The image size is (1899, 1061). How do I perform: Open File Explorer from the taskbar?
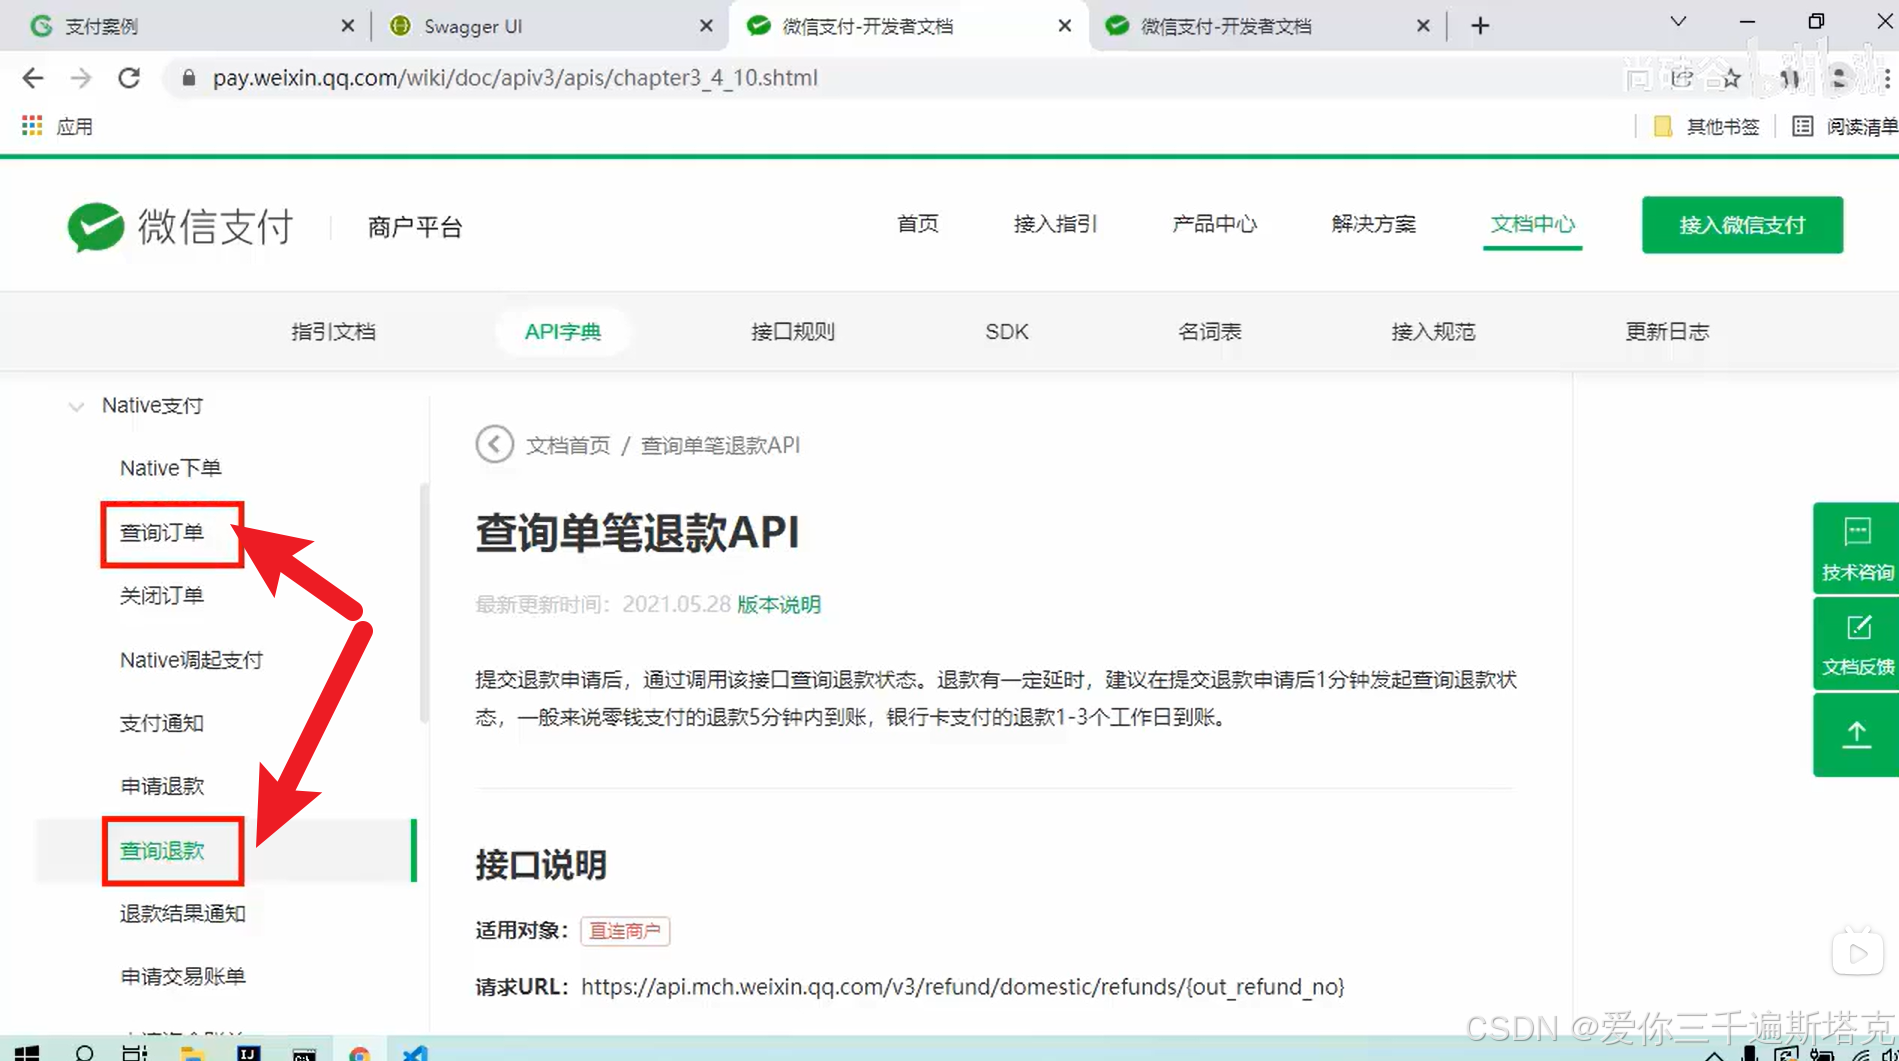(192, 1053)
